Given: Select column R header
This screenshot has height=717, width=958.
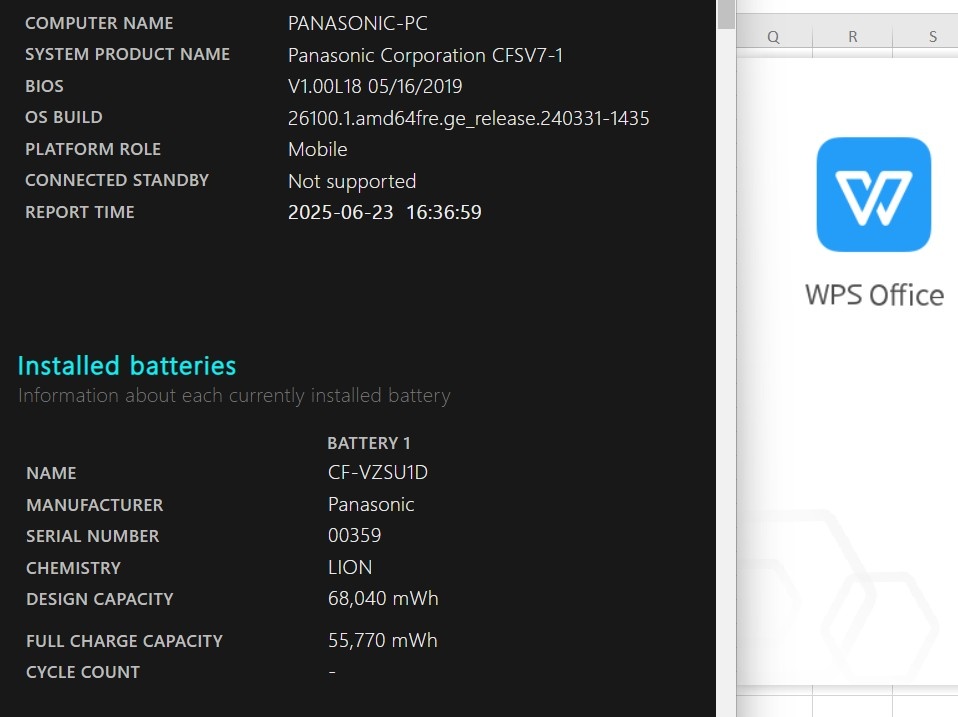Looking at the screenshot, I should tap(853, 37).
